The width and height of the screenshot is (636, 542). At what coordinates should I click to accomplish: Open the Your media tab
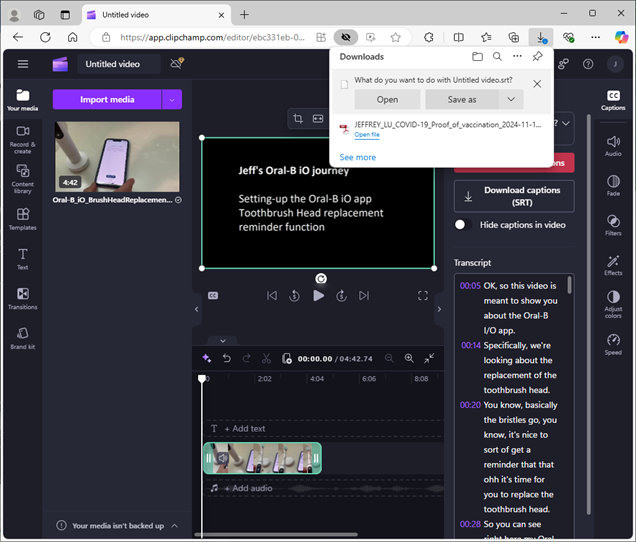[x=23, y=100]
